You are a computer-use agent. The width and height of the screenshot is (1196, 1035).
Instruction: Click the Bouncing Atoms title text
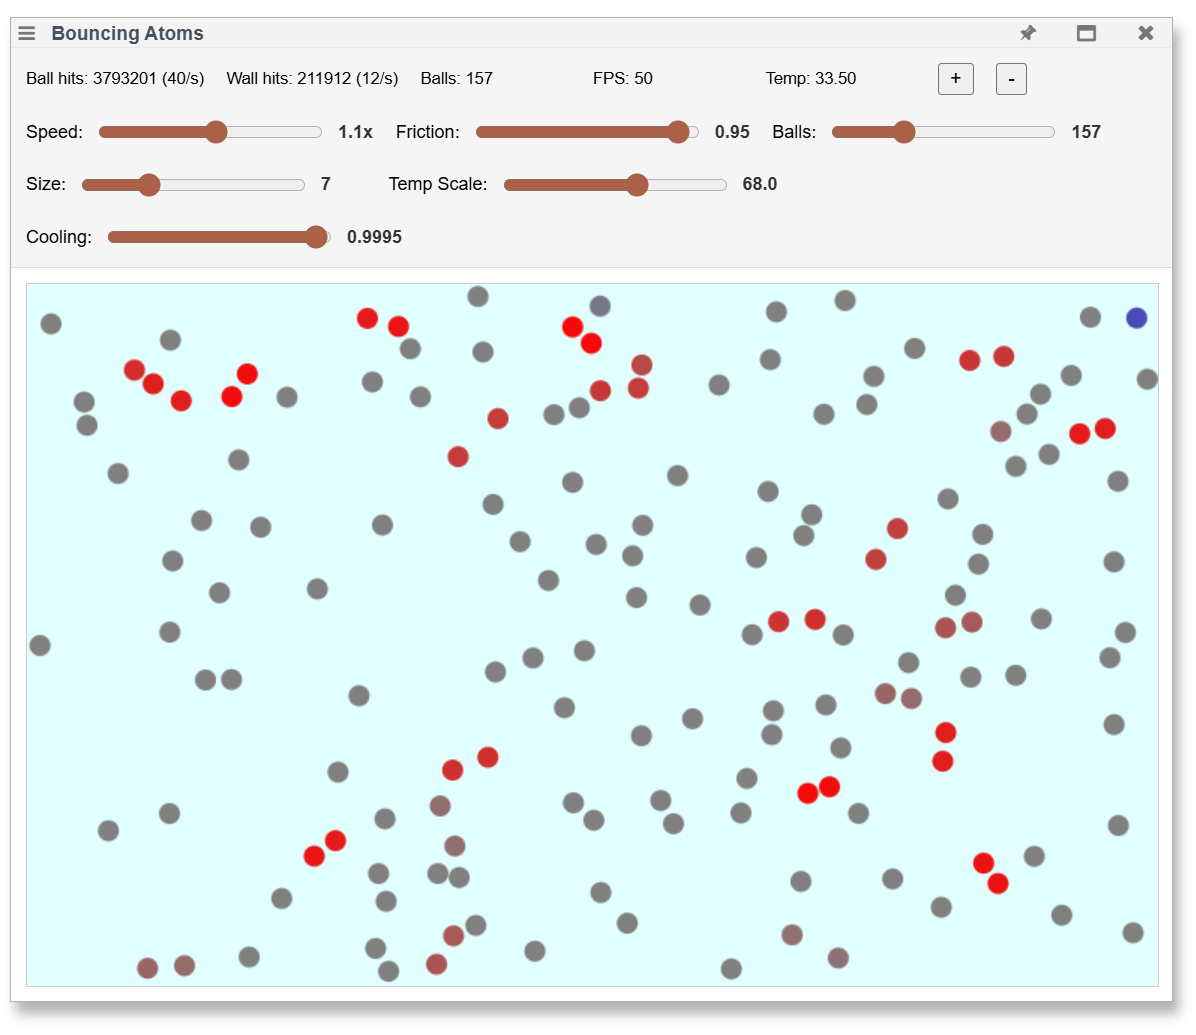tap(127, 33)
